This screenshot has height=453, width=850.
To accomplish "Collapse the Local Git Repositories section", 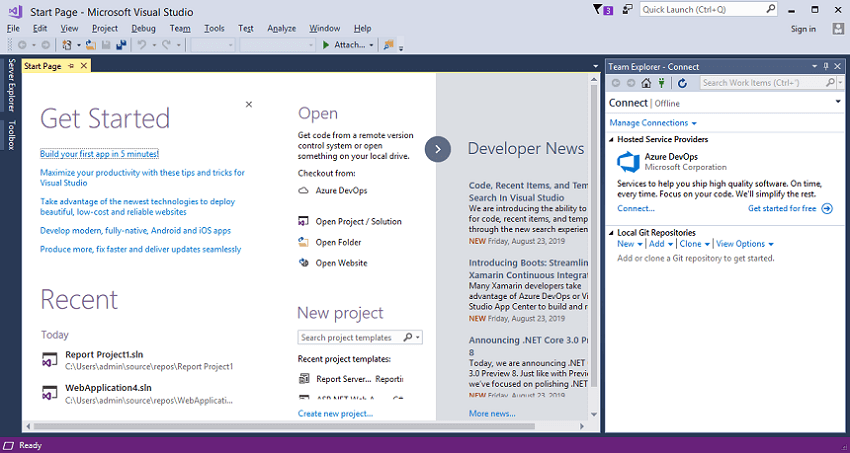I will [x=612, y=233].
